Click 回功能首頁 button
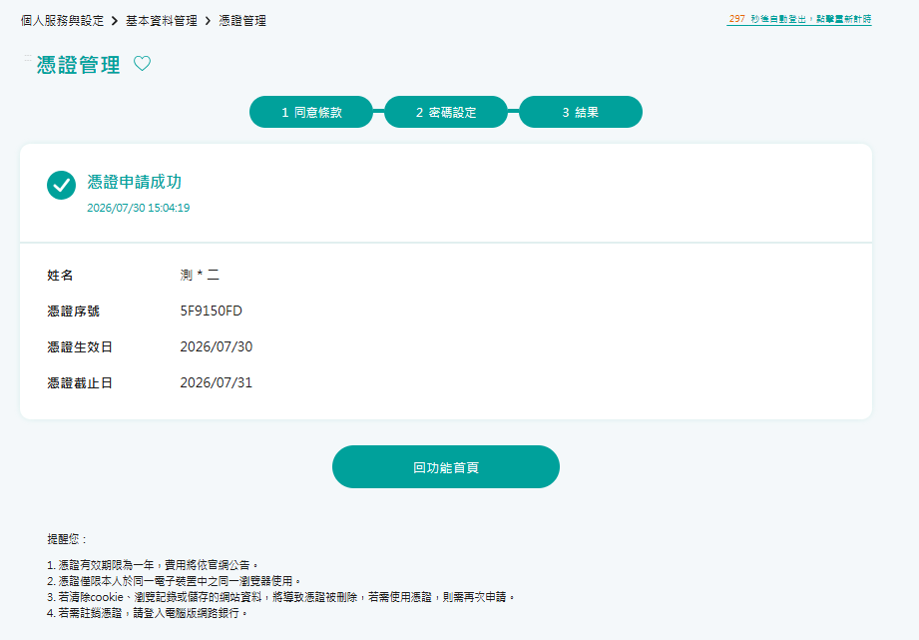Screen dimensions: 919x640 (446, 467)
